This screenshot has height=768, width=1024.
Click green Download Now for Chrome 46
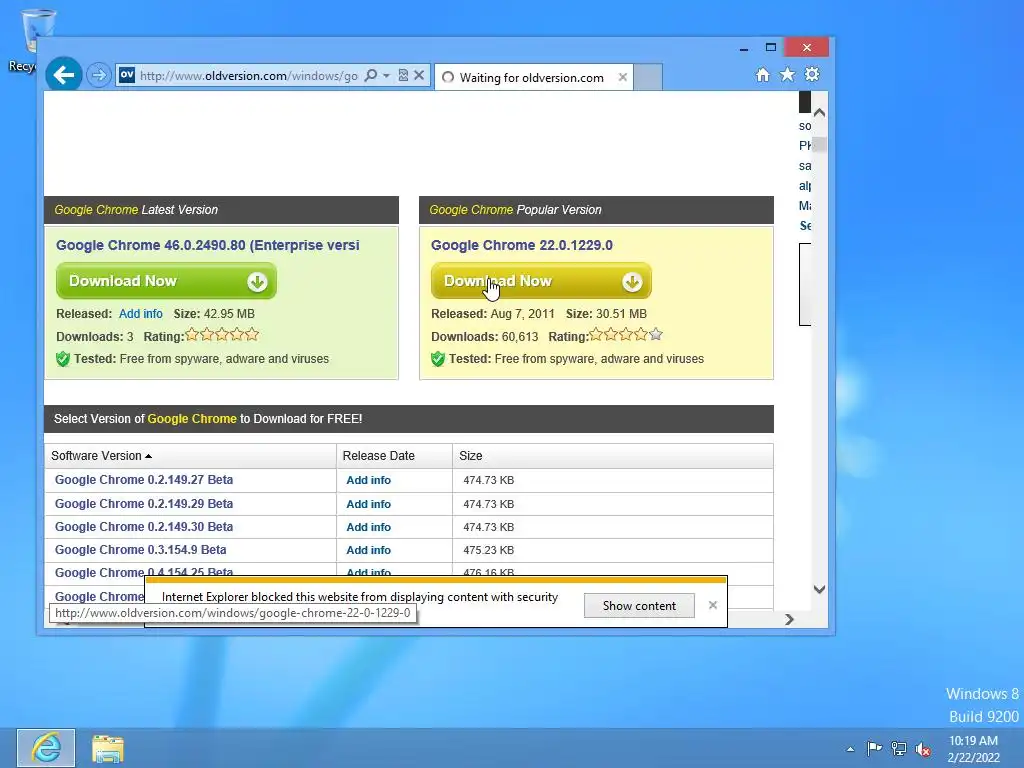coord(166,281)
